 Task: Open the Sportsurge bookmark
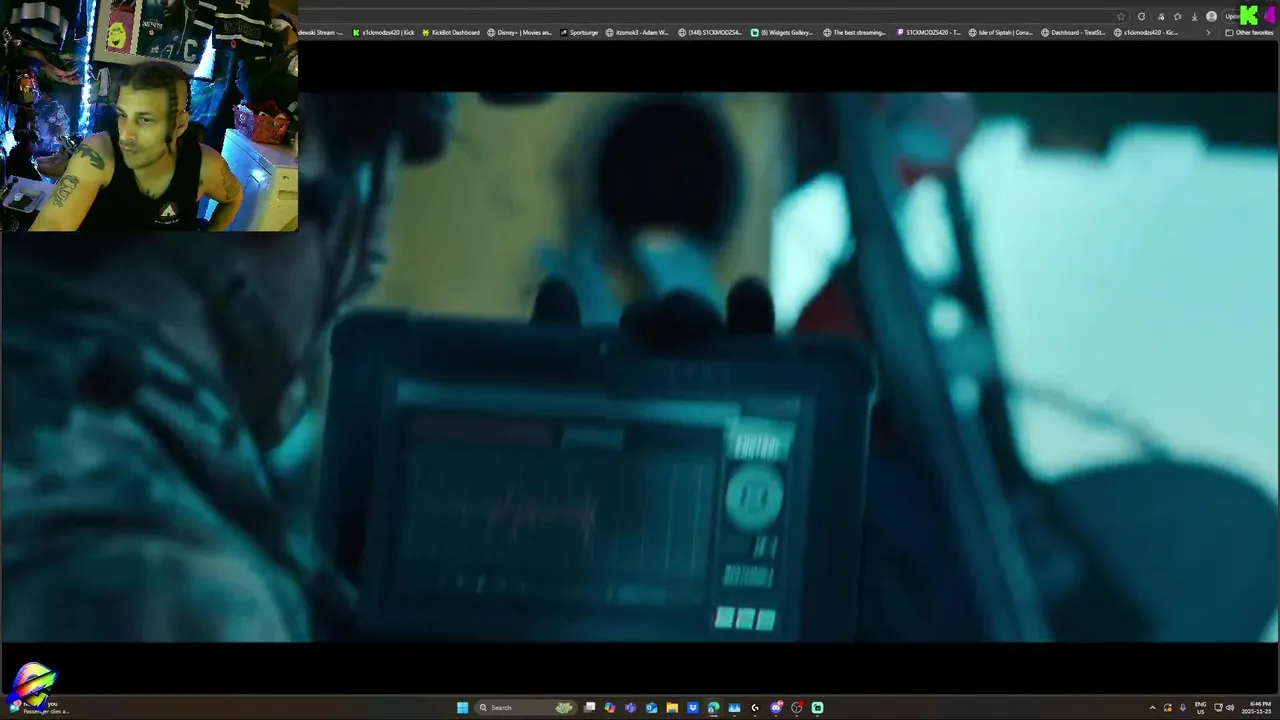[x=579, y=32]
